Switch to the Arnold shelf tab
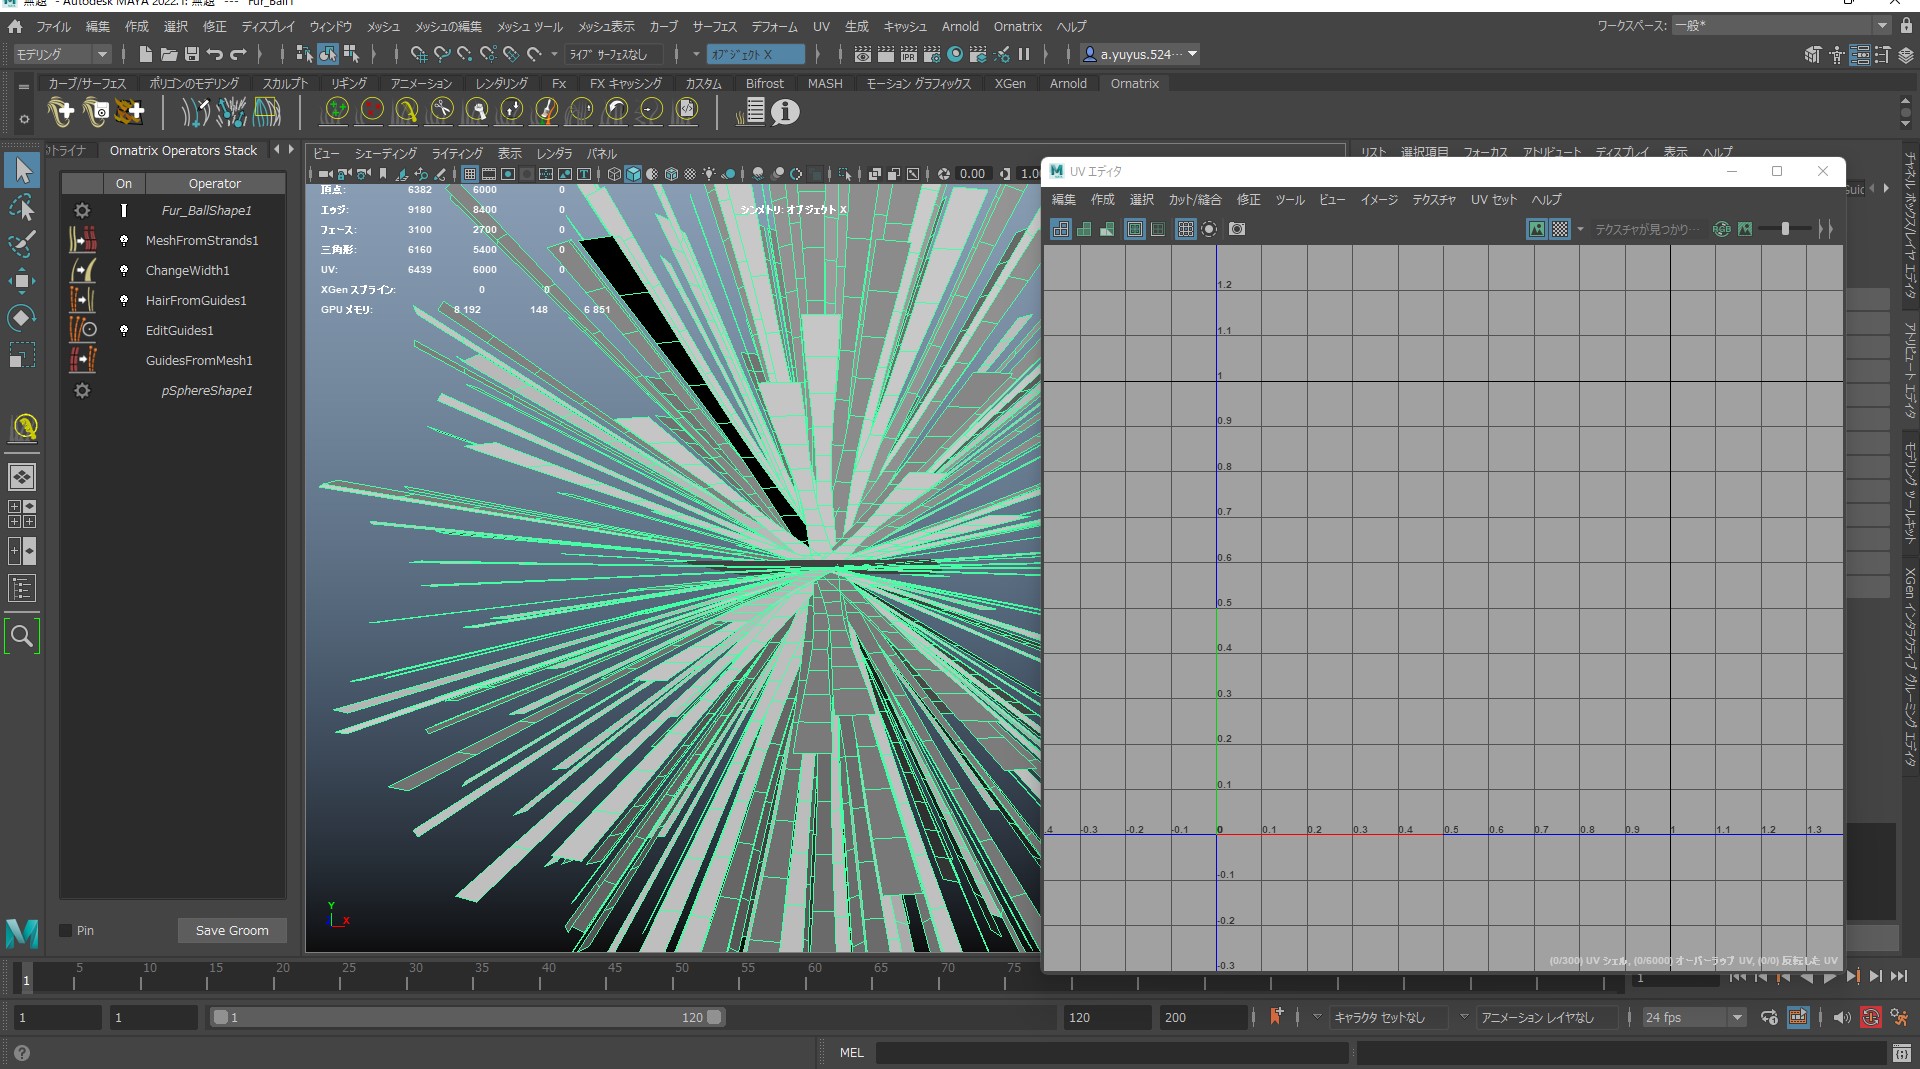The image size is (1920, 1069). [1067, 84]
